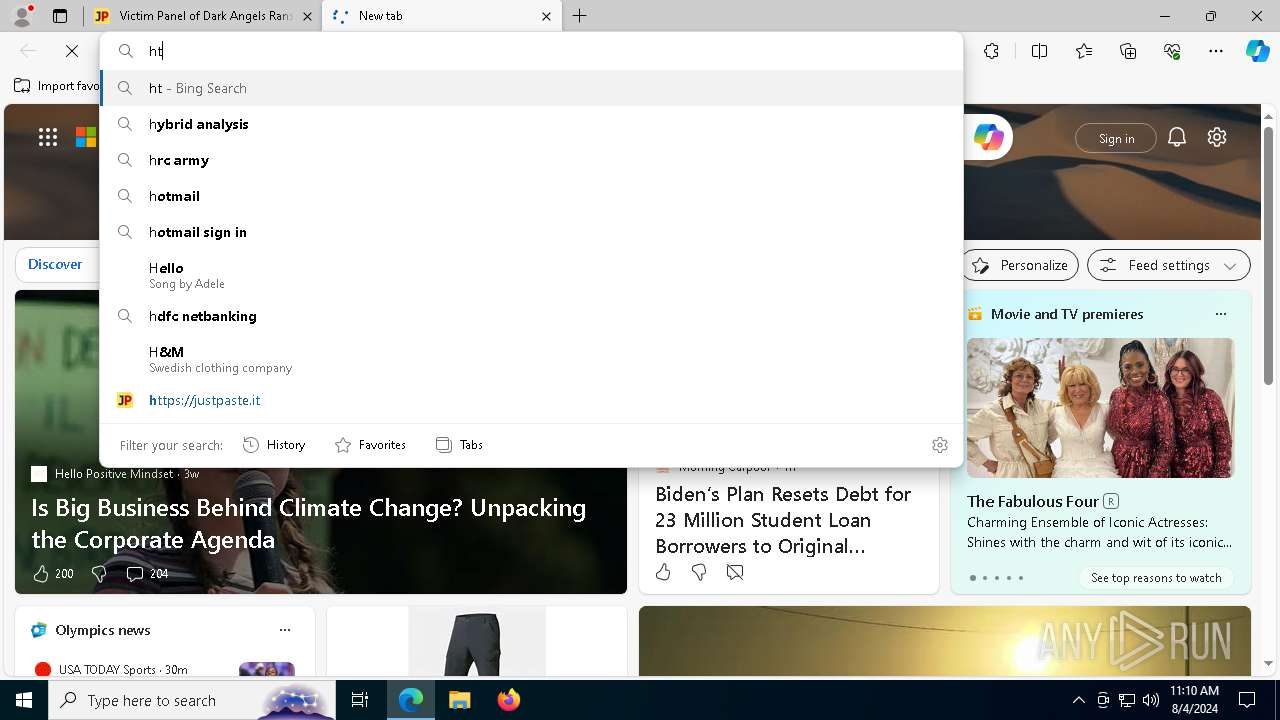Open the Extensions icon
Viewport: 1280px width, 720px height.
(991, 51)
